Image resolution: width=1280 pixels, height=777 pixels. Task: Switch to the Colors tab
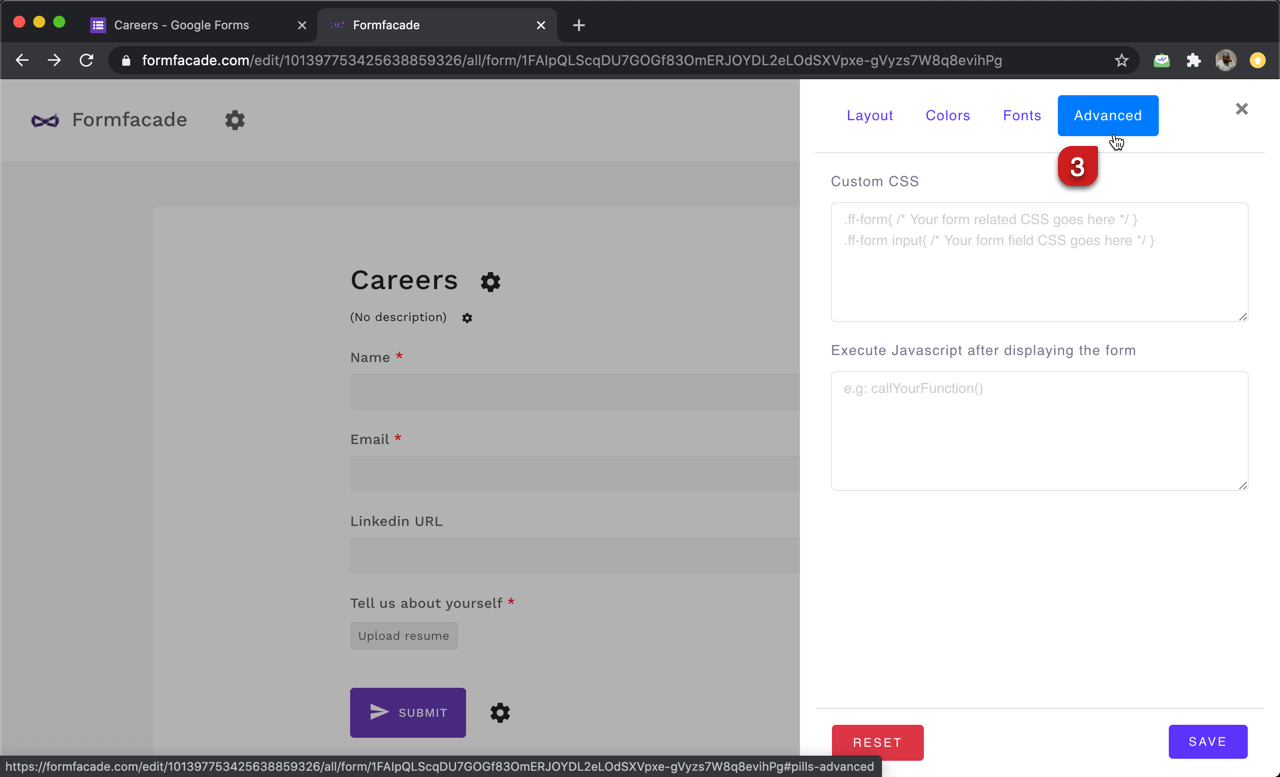pos(947,116)
